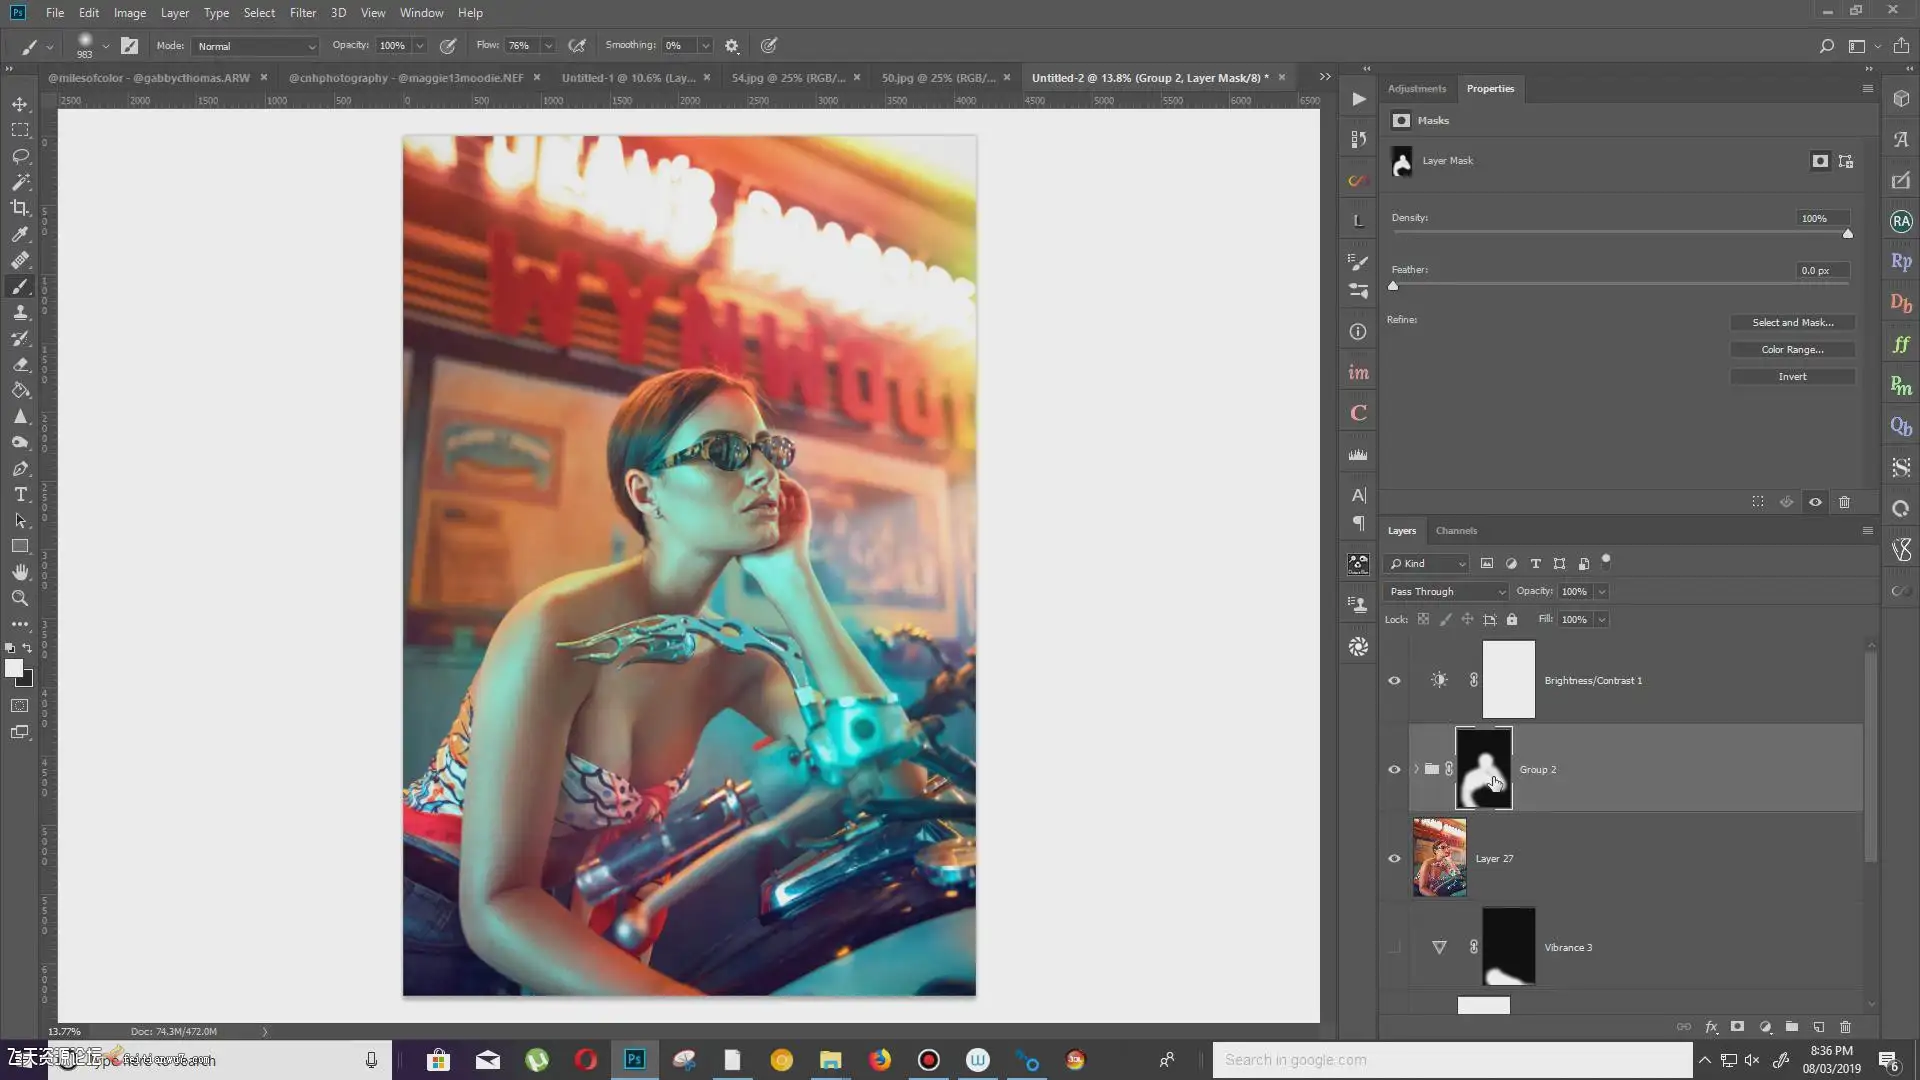Select the Horizontal Type tool
1920x1080 pixels.
point(20,495)
